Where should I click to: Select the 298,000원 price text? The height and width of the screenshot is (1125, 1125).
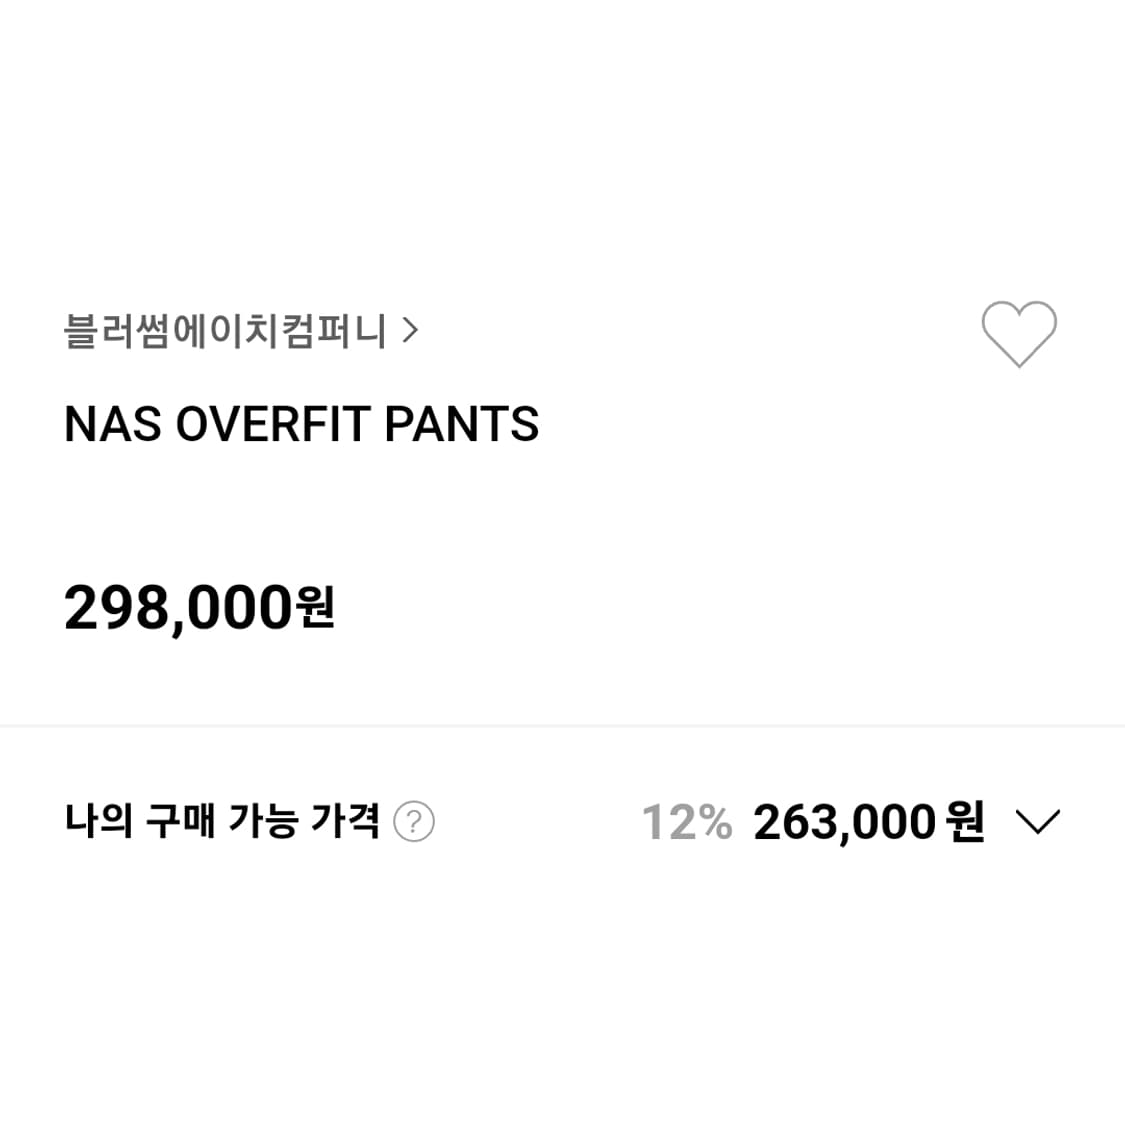coord(198,605)
